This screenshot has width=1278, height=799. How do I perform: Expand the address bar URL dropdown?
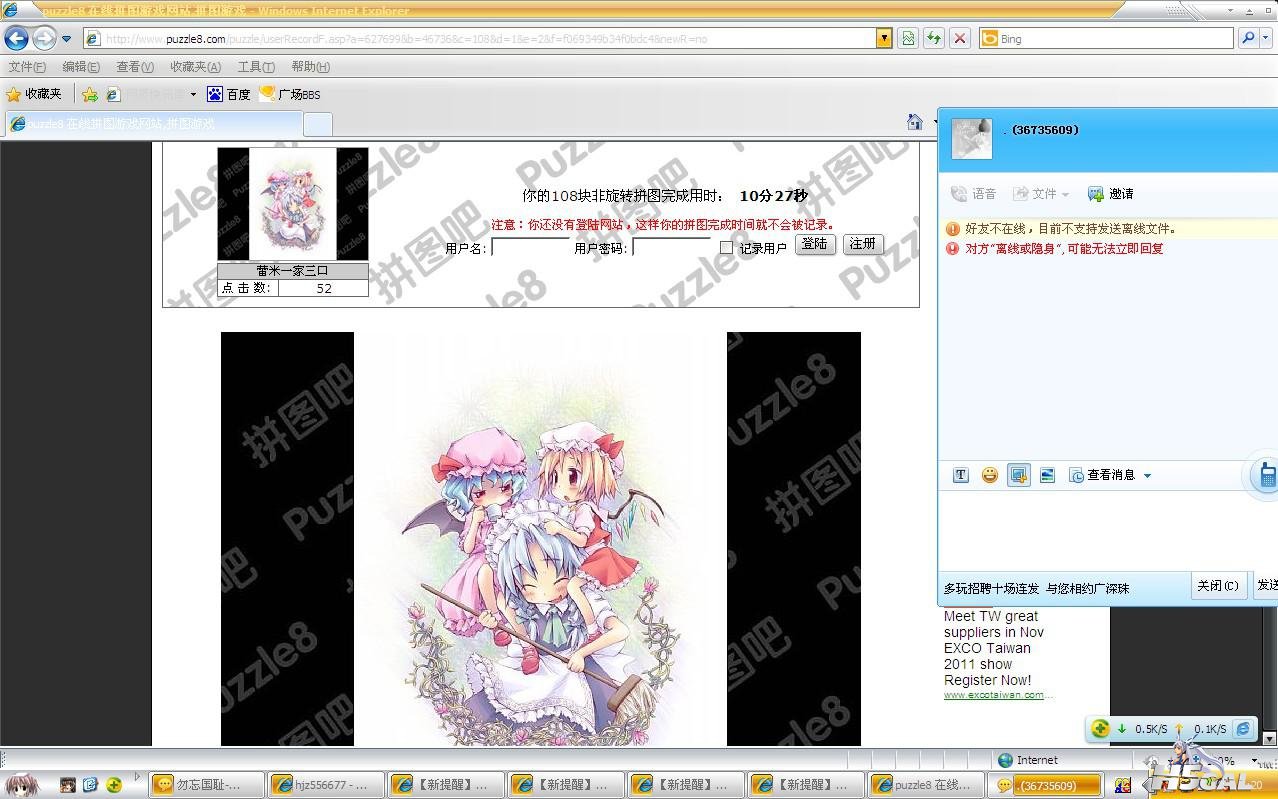pos(884,39)
